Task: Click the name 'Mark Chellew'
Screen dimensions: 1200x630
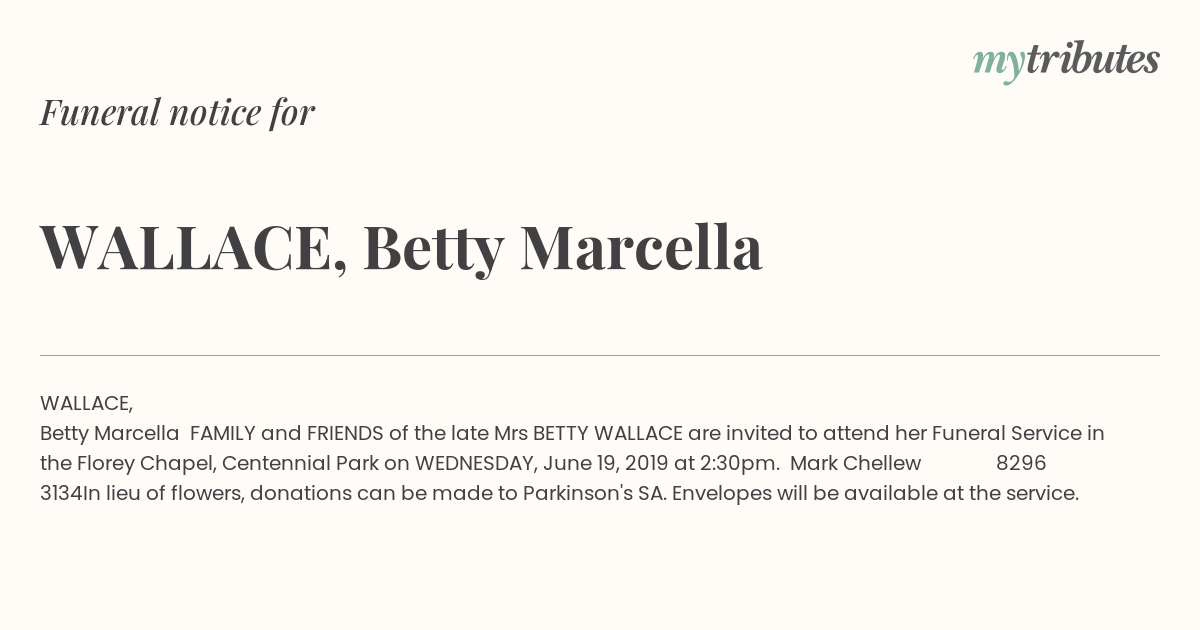Action: pyautogui.click(x=855, y=464)
